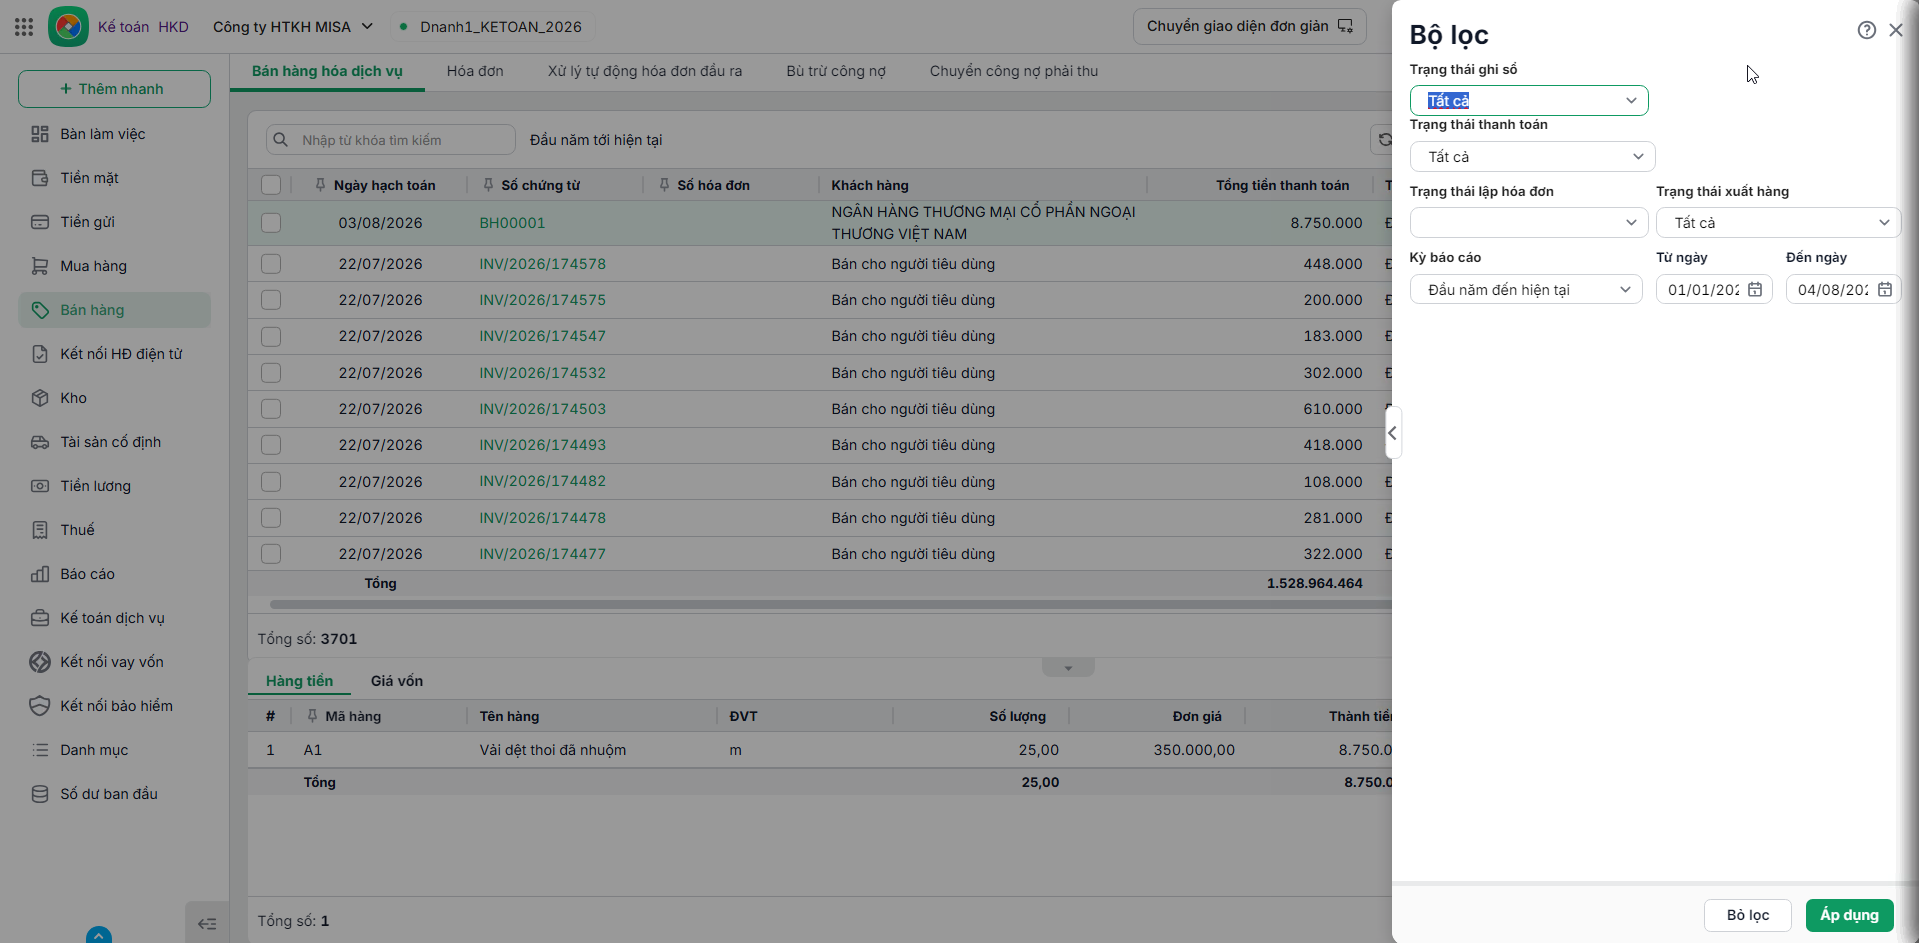Open Số dư ban đầu in the sidebar
Image resolution: width=1919 pixels, height=943 pixels.
[x=114, y=794]
